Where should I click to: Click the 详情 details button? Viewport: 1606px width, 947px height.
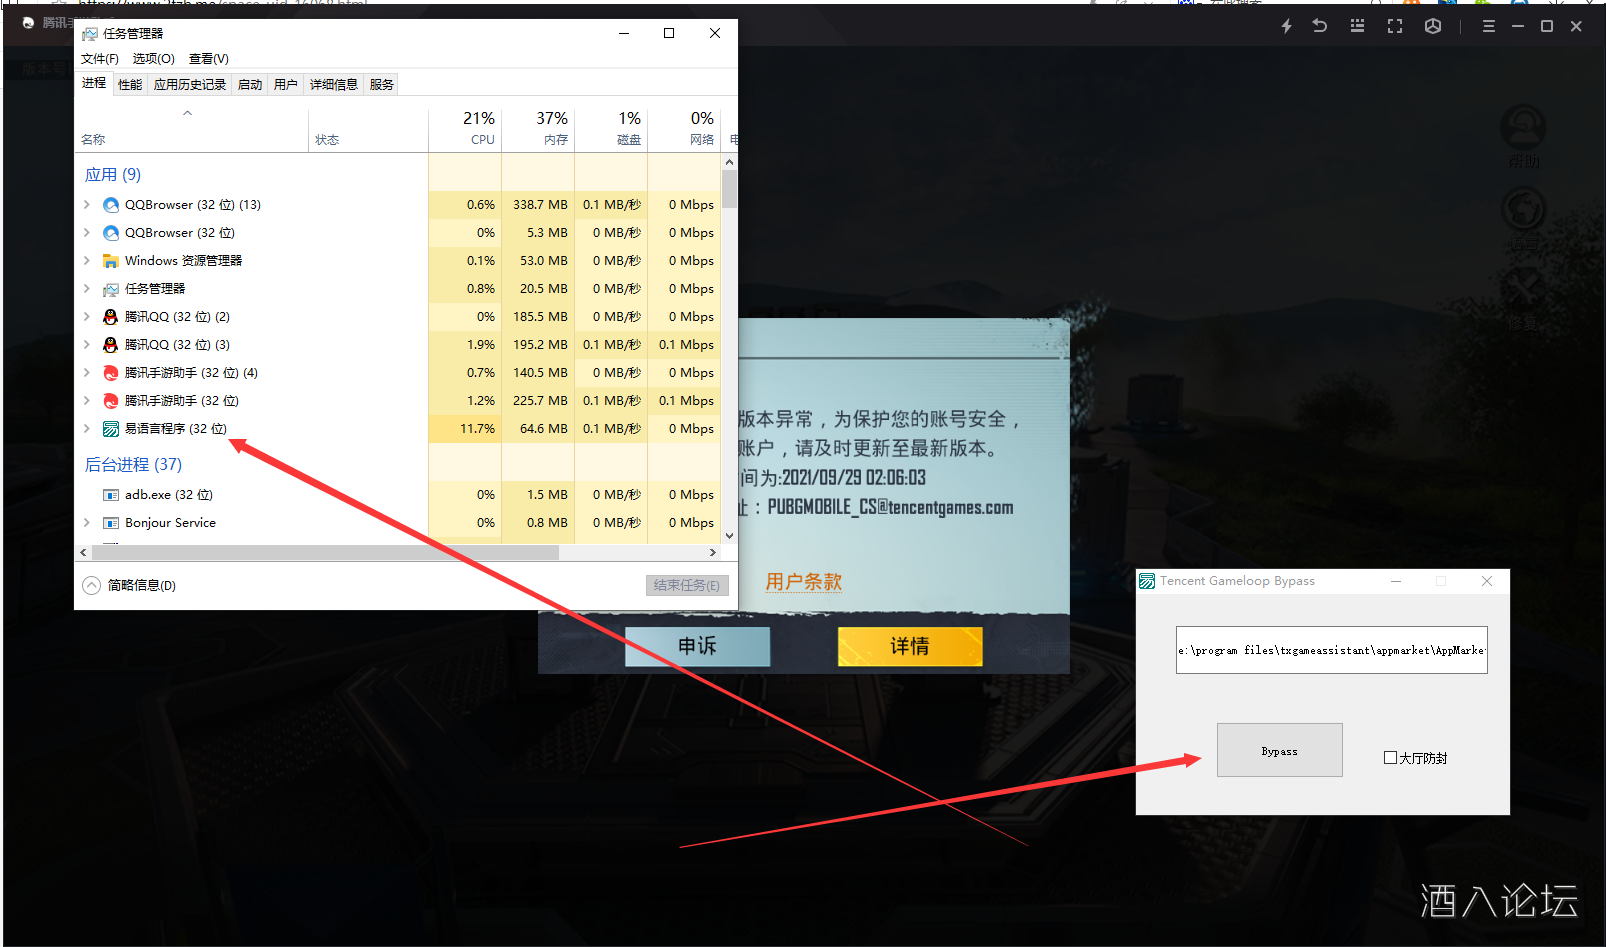pyautogui.click(x=910, y=646)
